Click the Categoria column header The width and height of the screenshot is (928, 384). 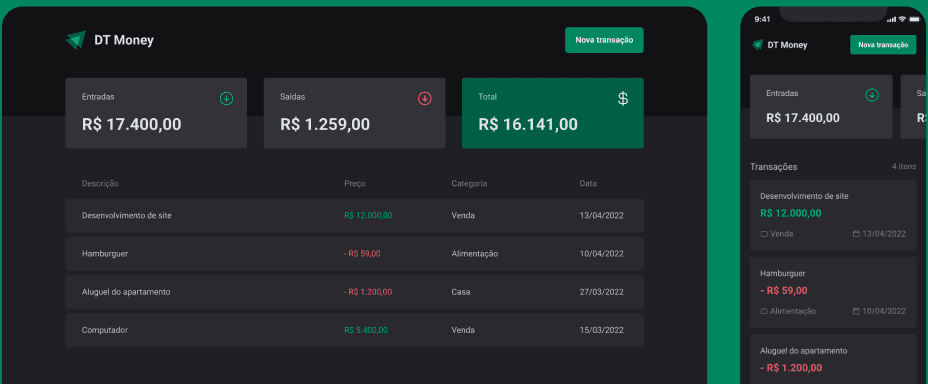(x=469, y=184)
